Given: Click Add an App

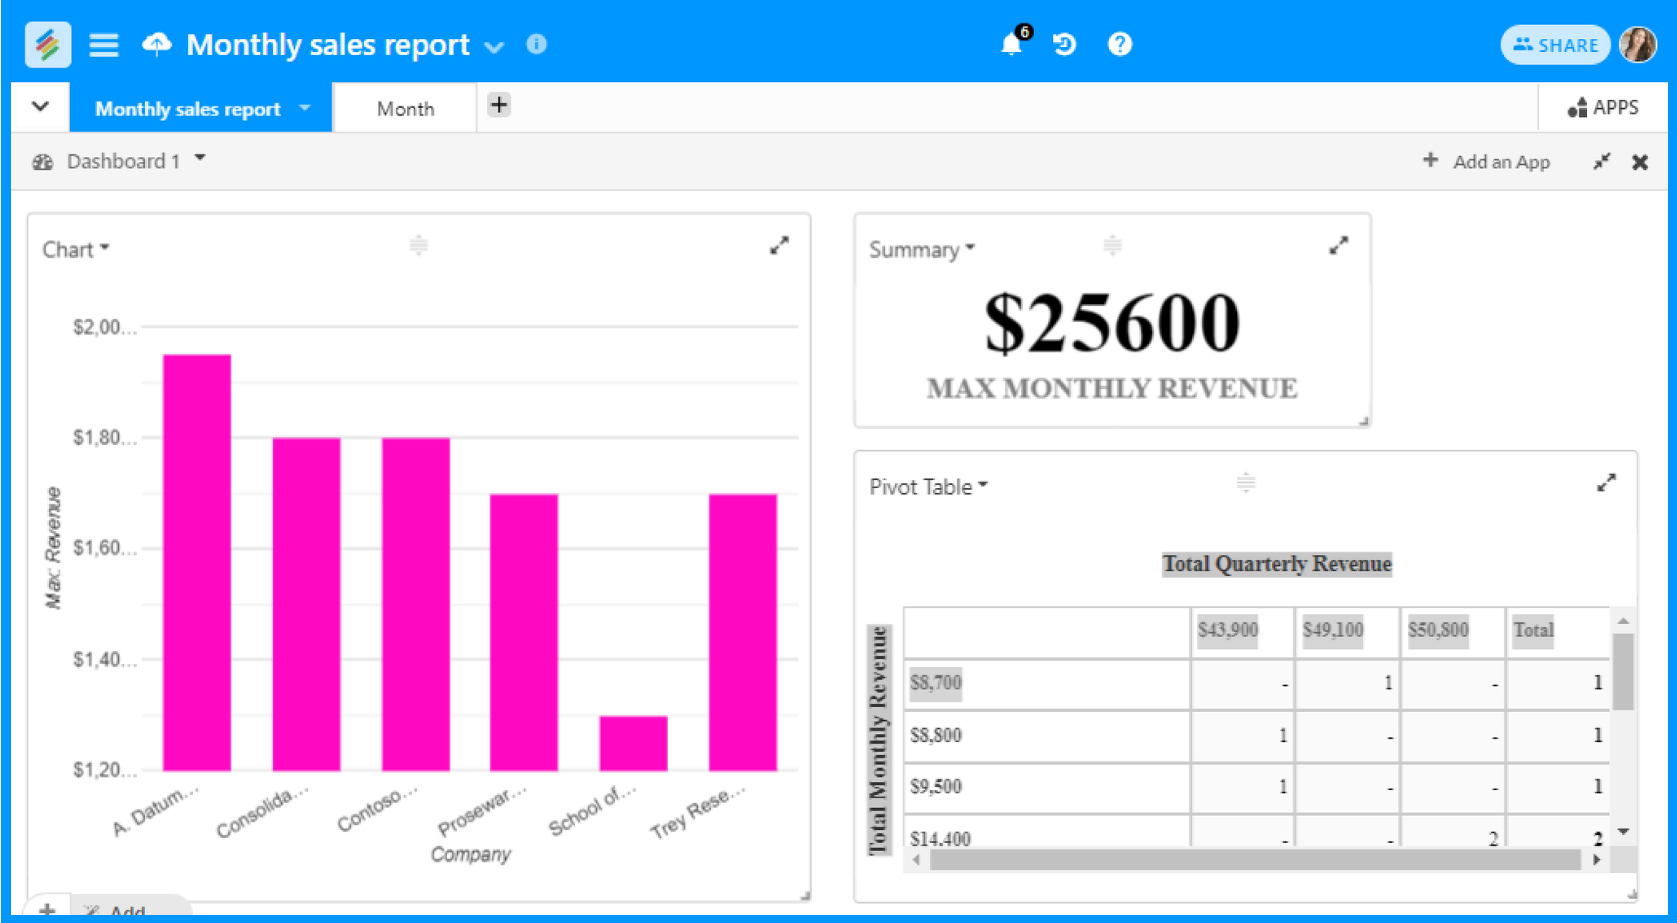Looking at the screenshot, I should click(1487, 162).
